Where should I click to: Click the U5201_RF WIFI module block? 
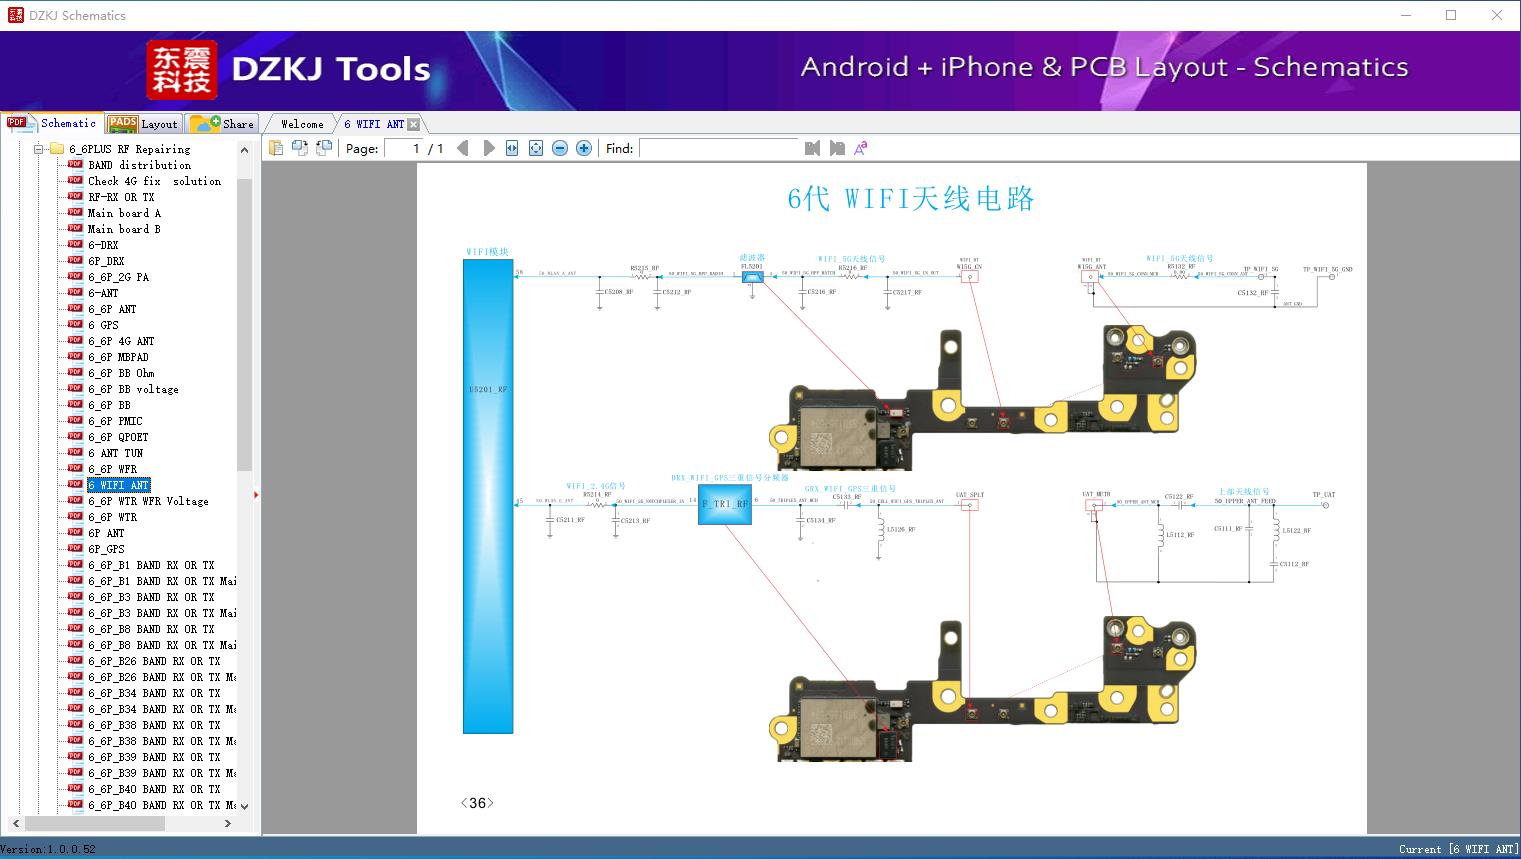tap(488, 497)
